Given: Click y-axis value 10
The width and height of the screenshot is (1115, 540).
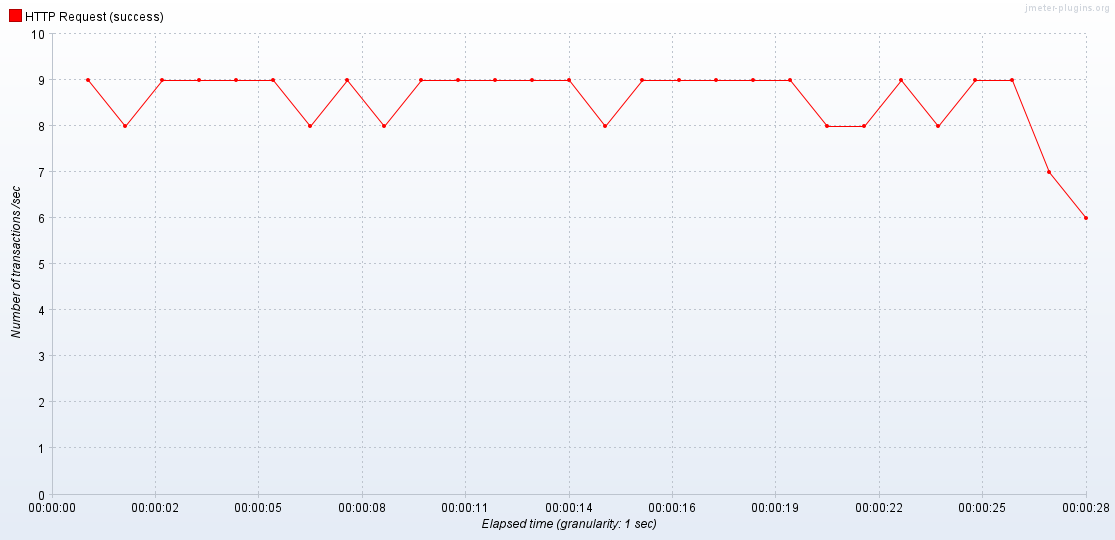Looking at the screenshot, I should click(x=38, y=34).
